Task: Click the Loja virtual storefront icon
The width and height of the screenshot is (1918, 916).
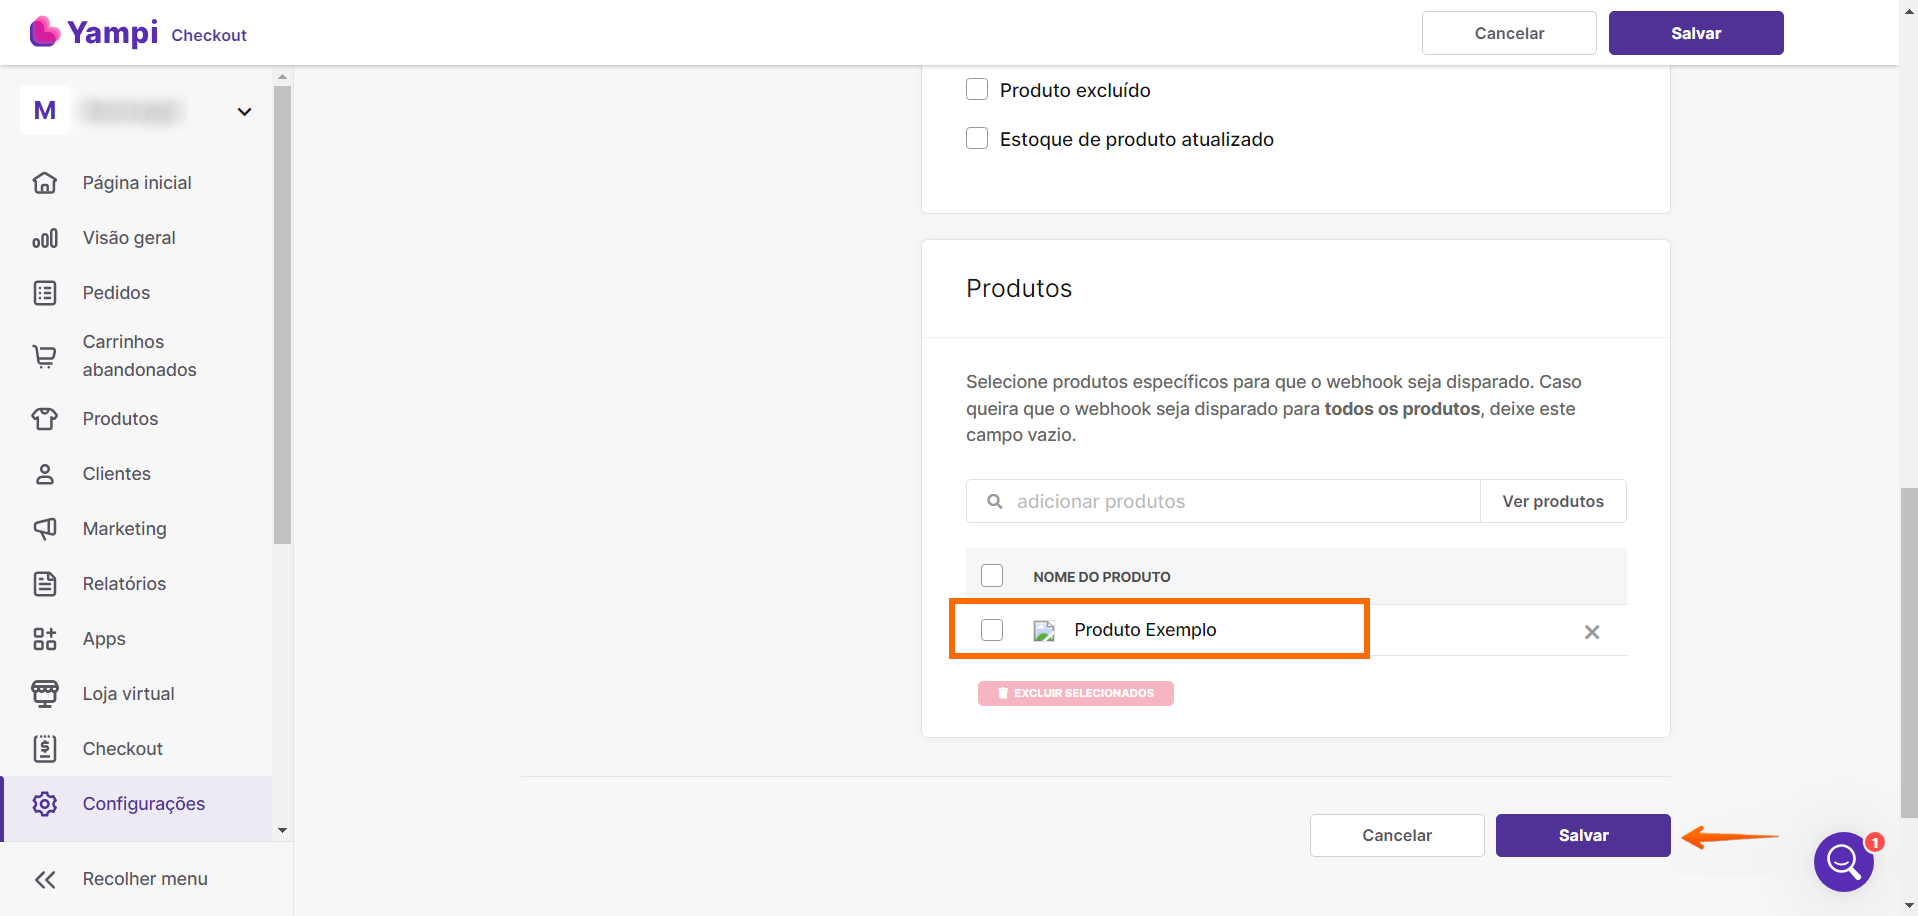Action: [x=45, y=694]
